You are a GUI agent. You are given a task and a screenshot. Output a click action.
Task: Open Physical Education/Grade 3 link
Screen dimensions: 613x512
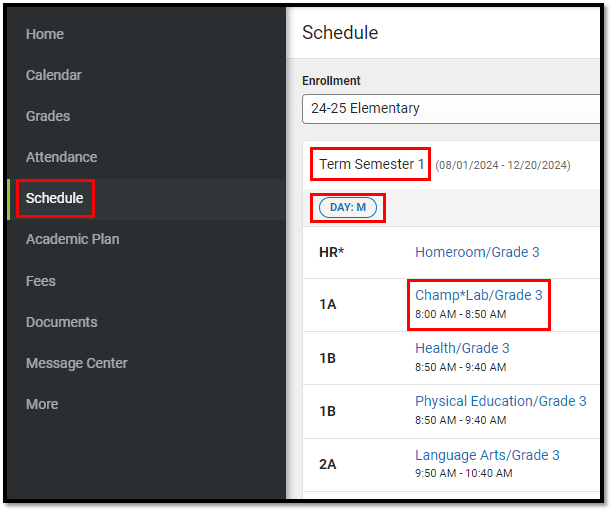pyautogui.click(x=500, y=401)
